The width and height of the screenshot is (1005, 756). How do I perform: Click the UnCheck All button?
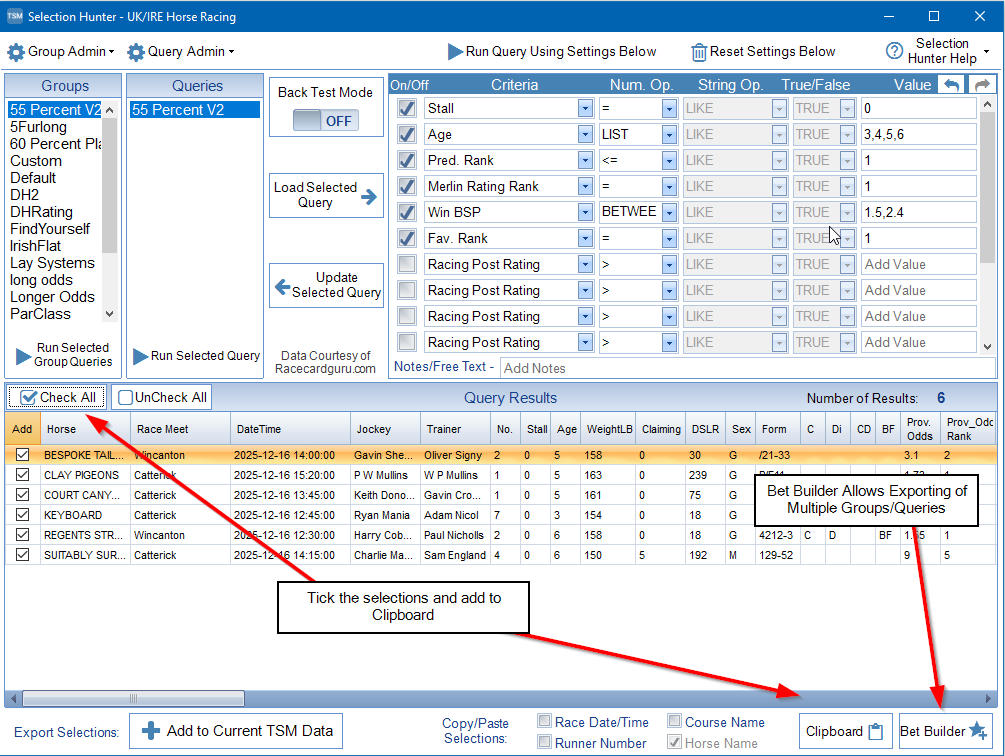pyautogui.click(x=162, y=397)
